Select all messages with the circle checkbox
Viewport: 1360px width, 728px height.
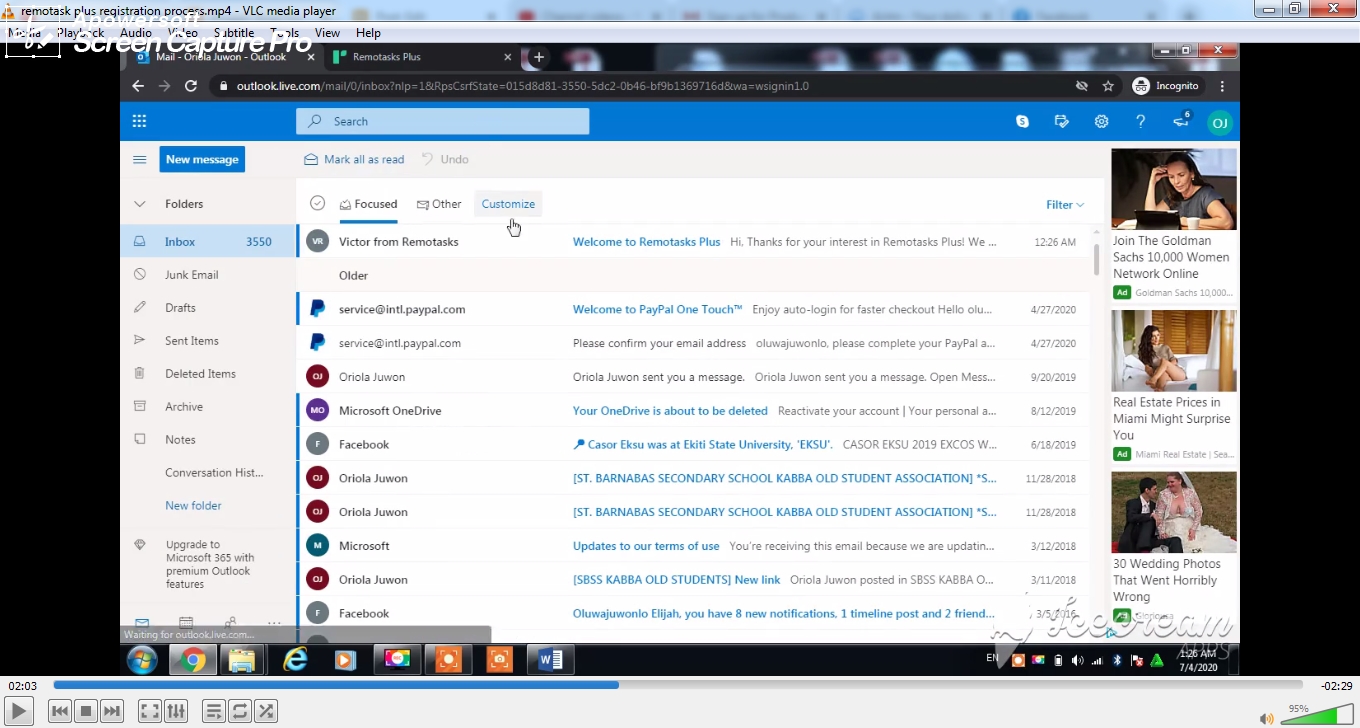(x=317, y=203)
